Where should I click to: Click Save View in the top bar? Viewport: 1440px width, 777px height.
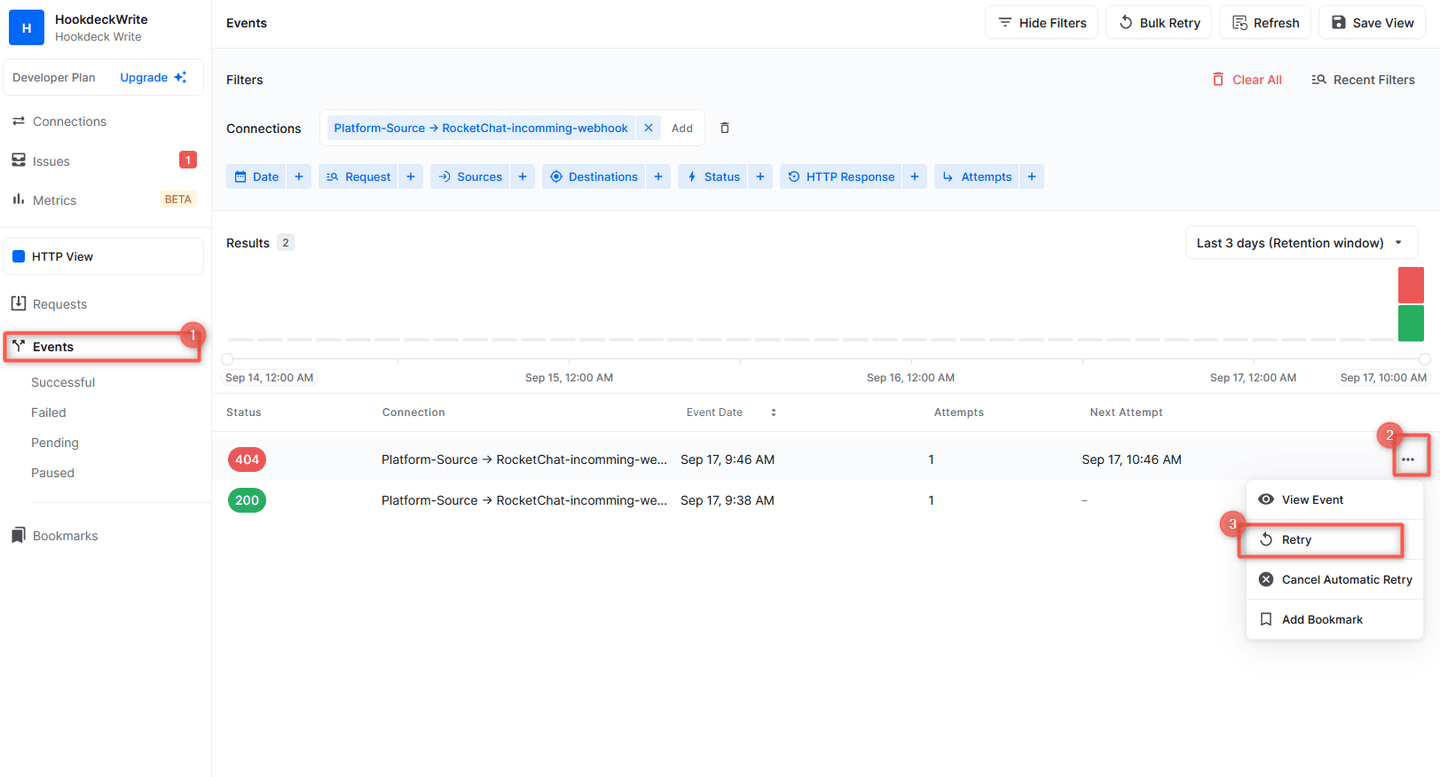point(1371,22)
